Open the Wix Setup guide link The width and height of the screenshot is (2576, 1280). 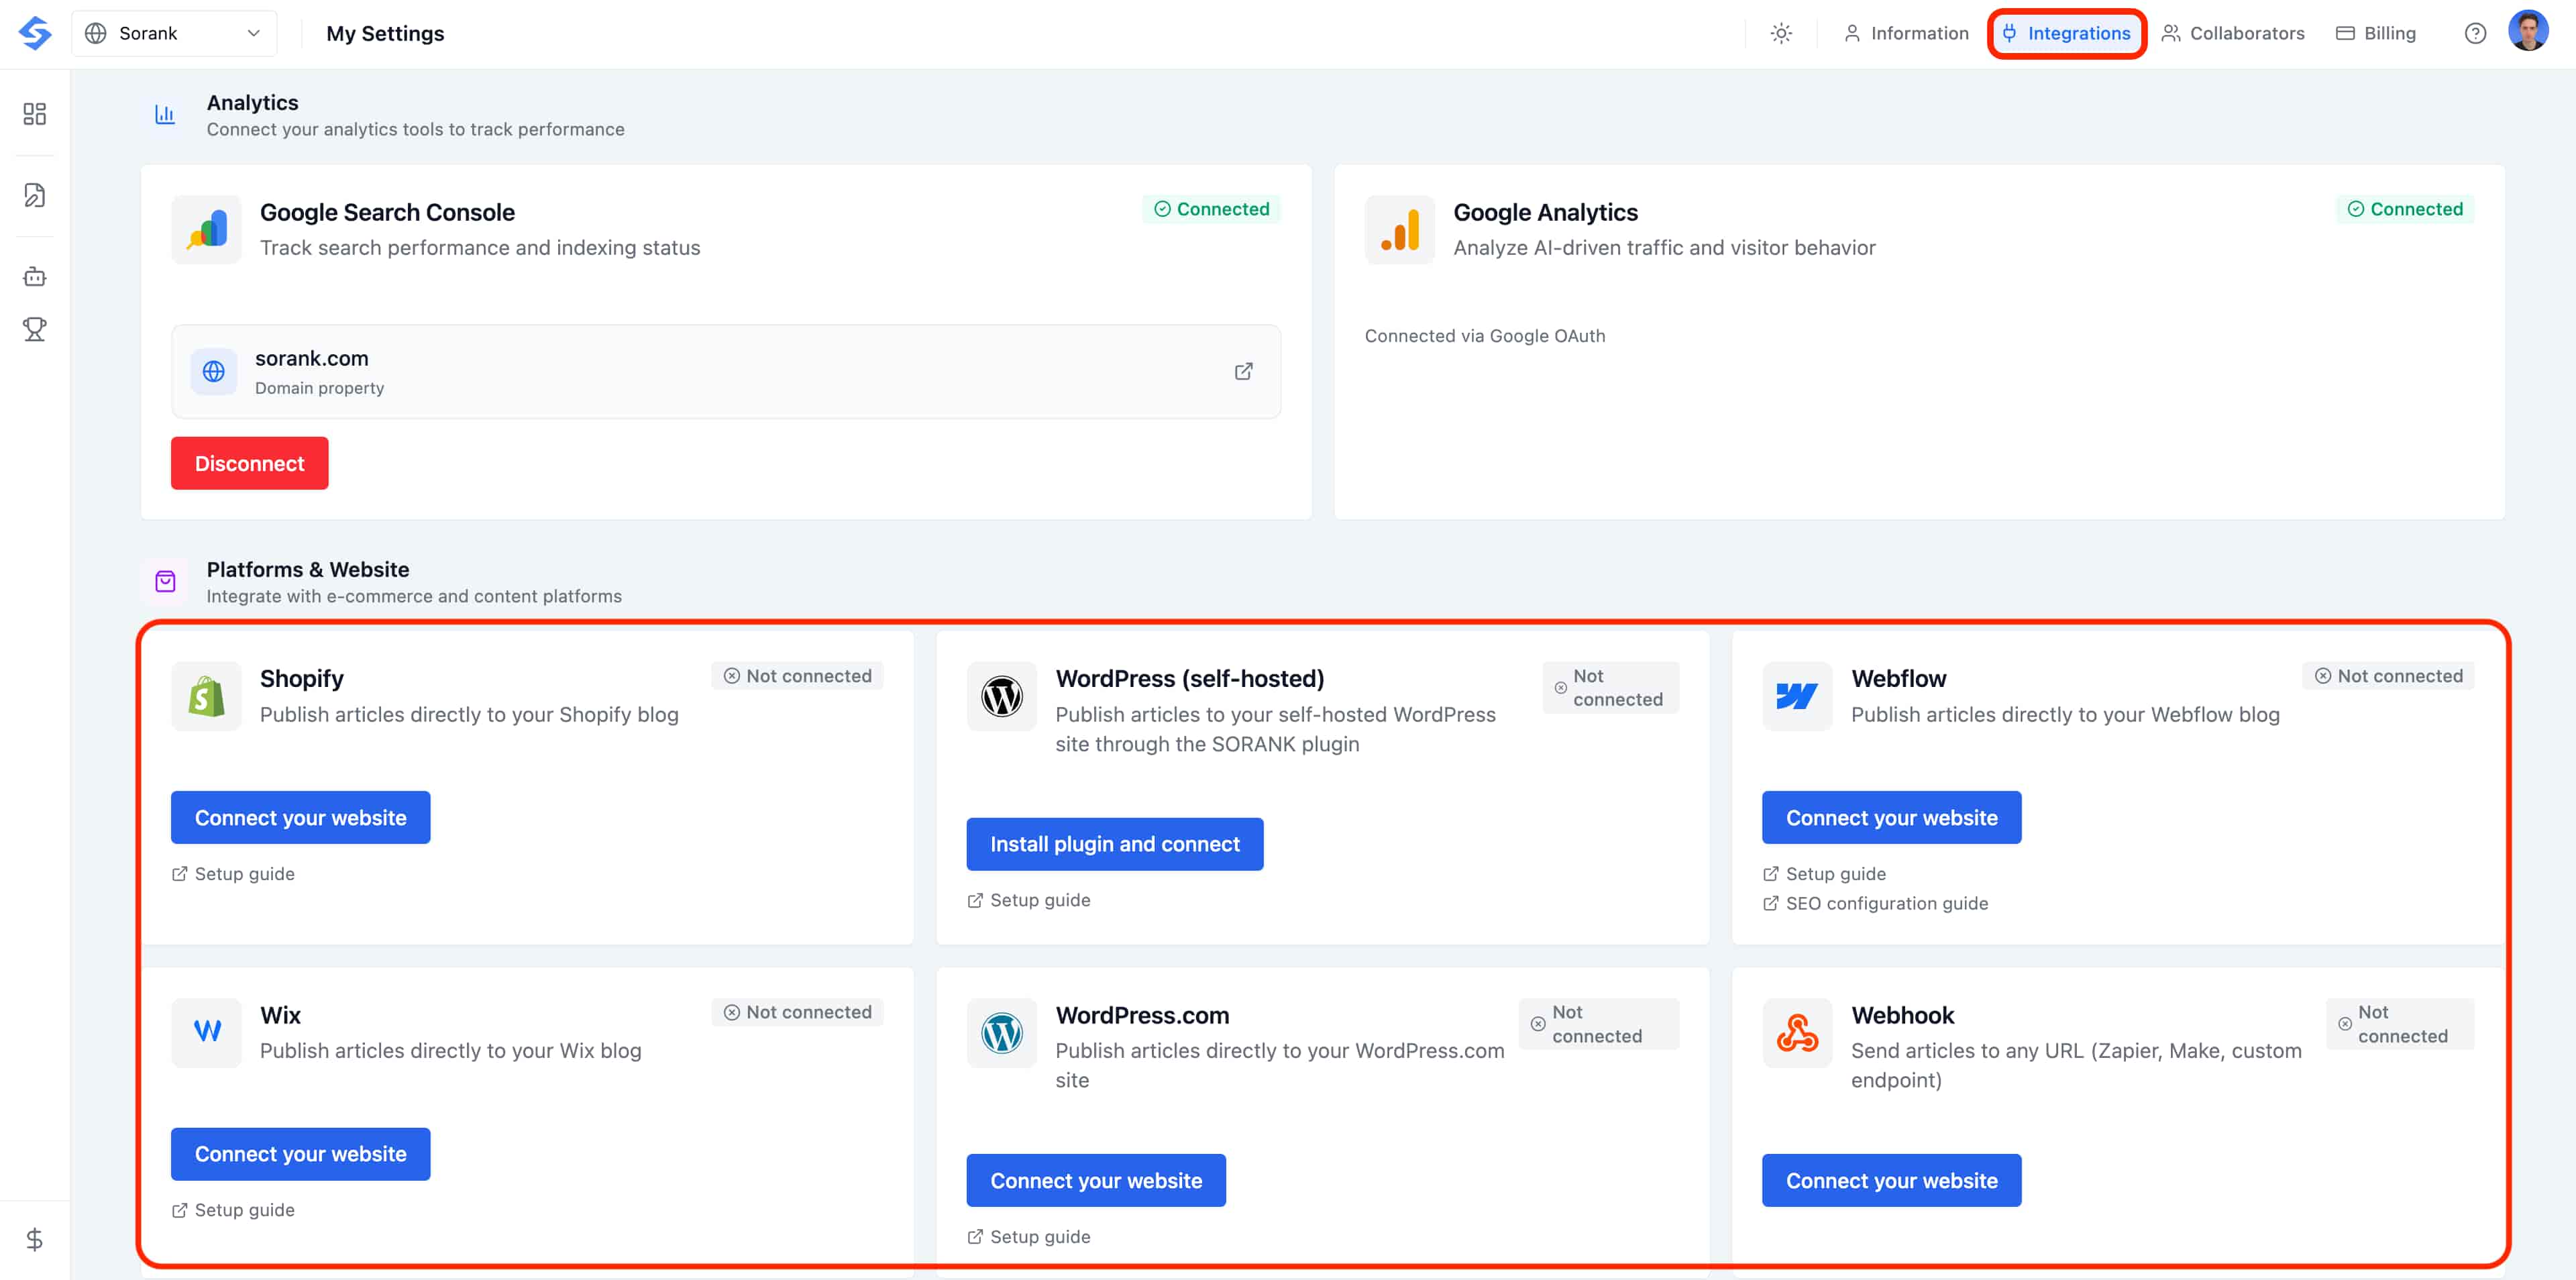point(233,1210)
